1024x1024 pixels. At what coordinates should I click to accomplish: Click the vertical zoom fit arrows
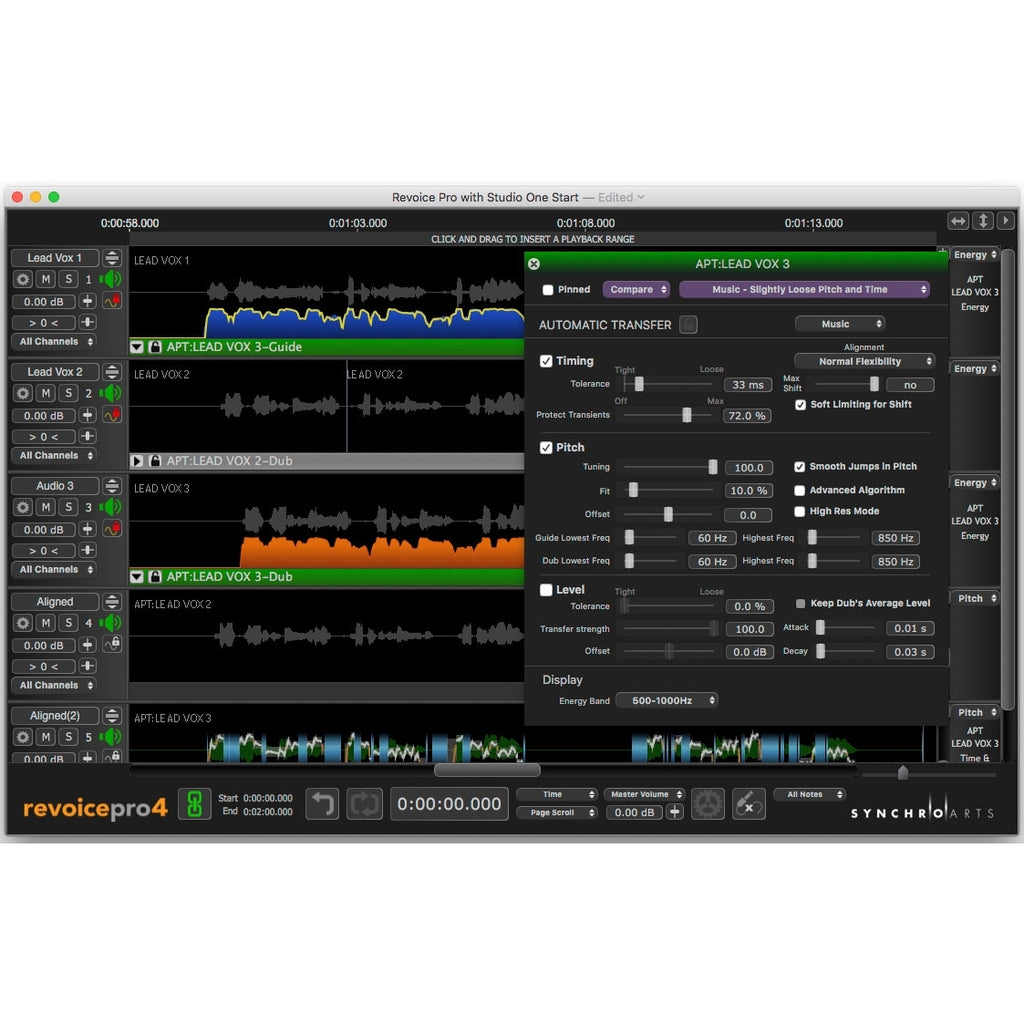pyautogui.click(x=983, y=221)
